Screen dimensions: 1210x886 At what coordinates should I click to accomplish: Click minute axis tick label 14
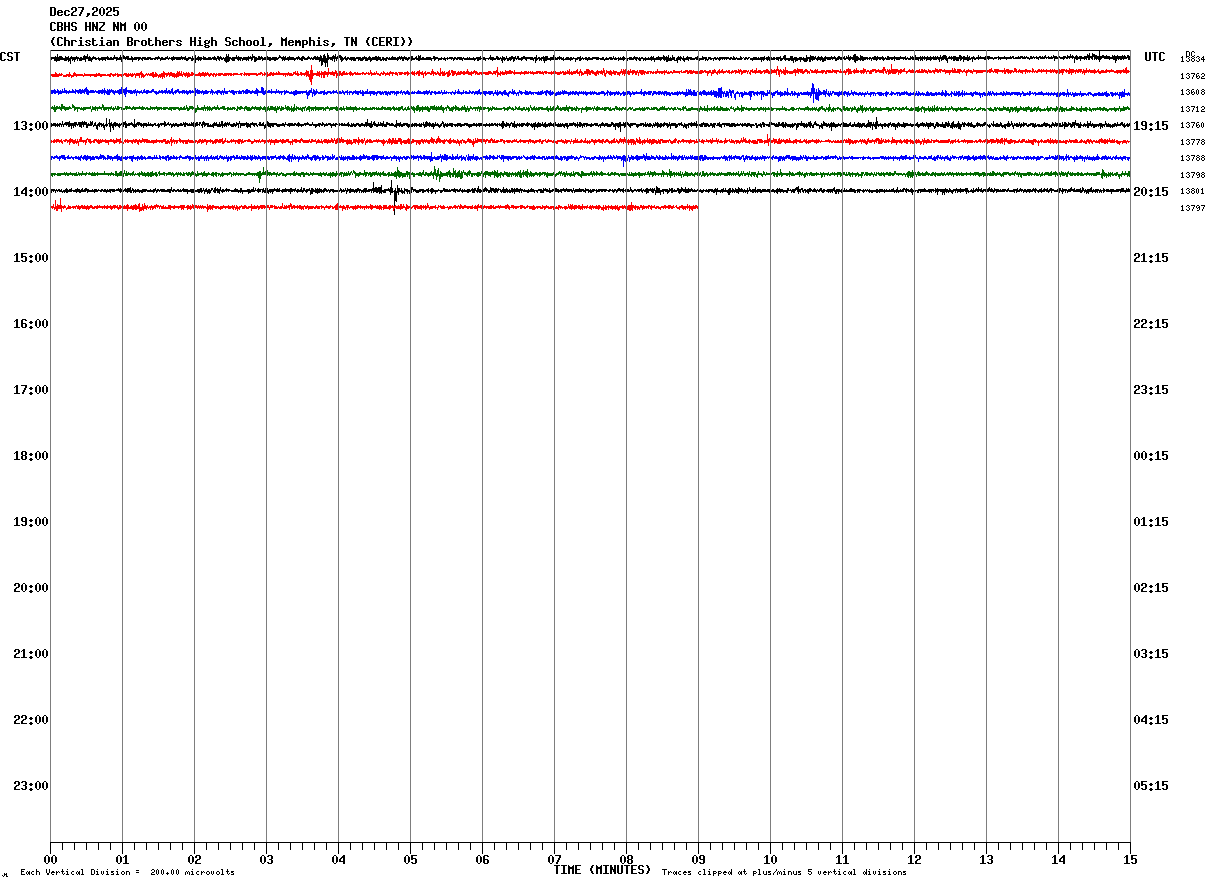[x=1058, y=859]
